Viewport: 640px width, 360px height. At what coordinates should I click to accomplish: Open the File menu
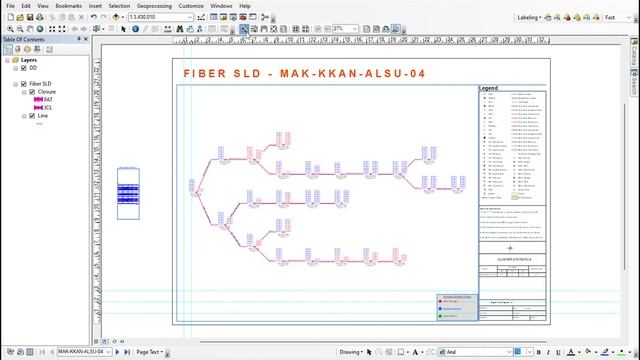pyautogui.click(x=11, y=6)
